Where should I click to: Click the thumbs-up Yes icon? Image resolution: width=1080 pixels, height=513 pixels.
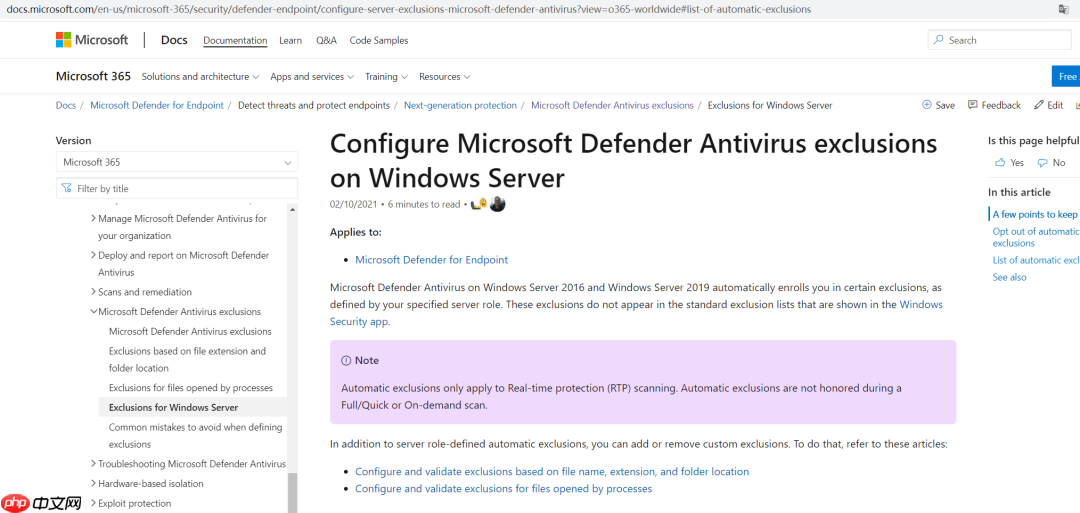1000,163
